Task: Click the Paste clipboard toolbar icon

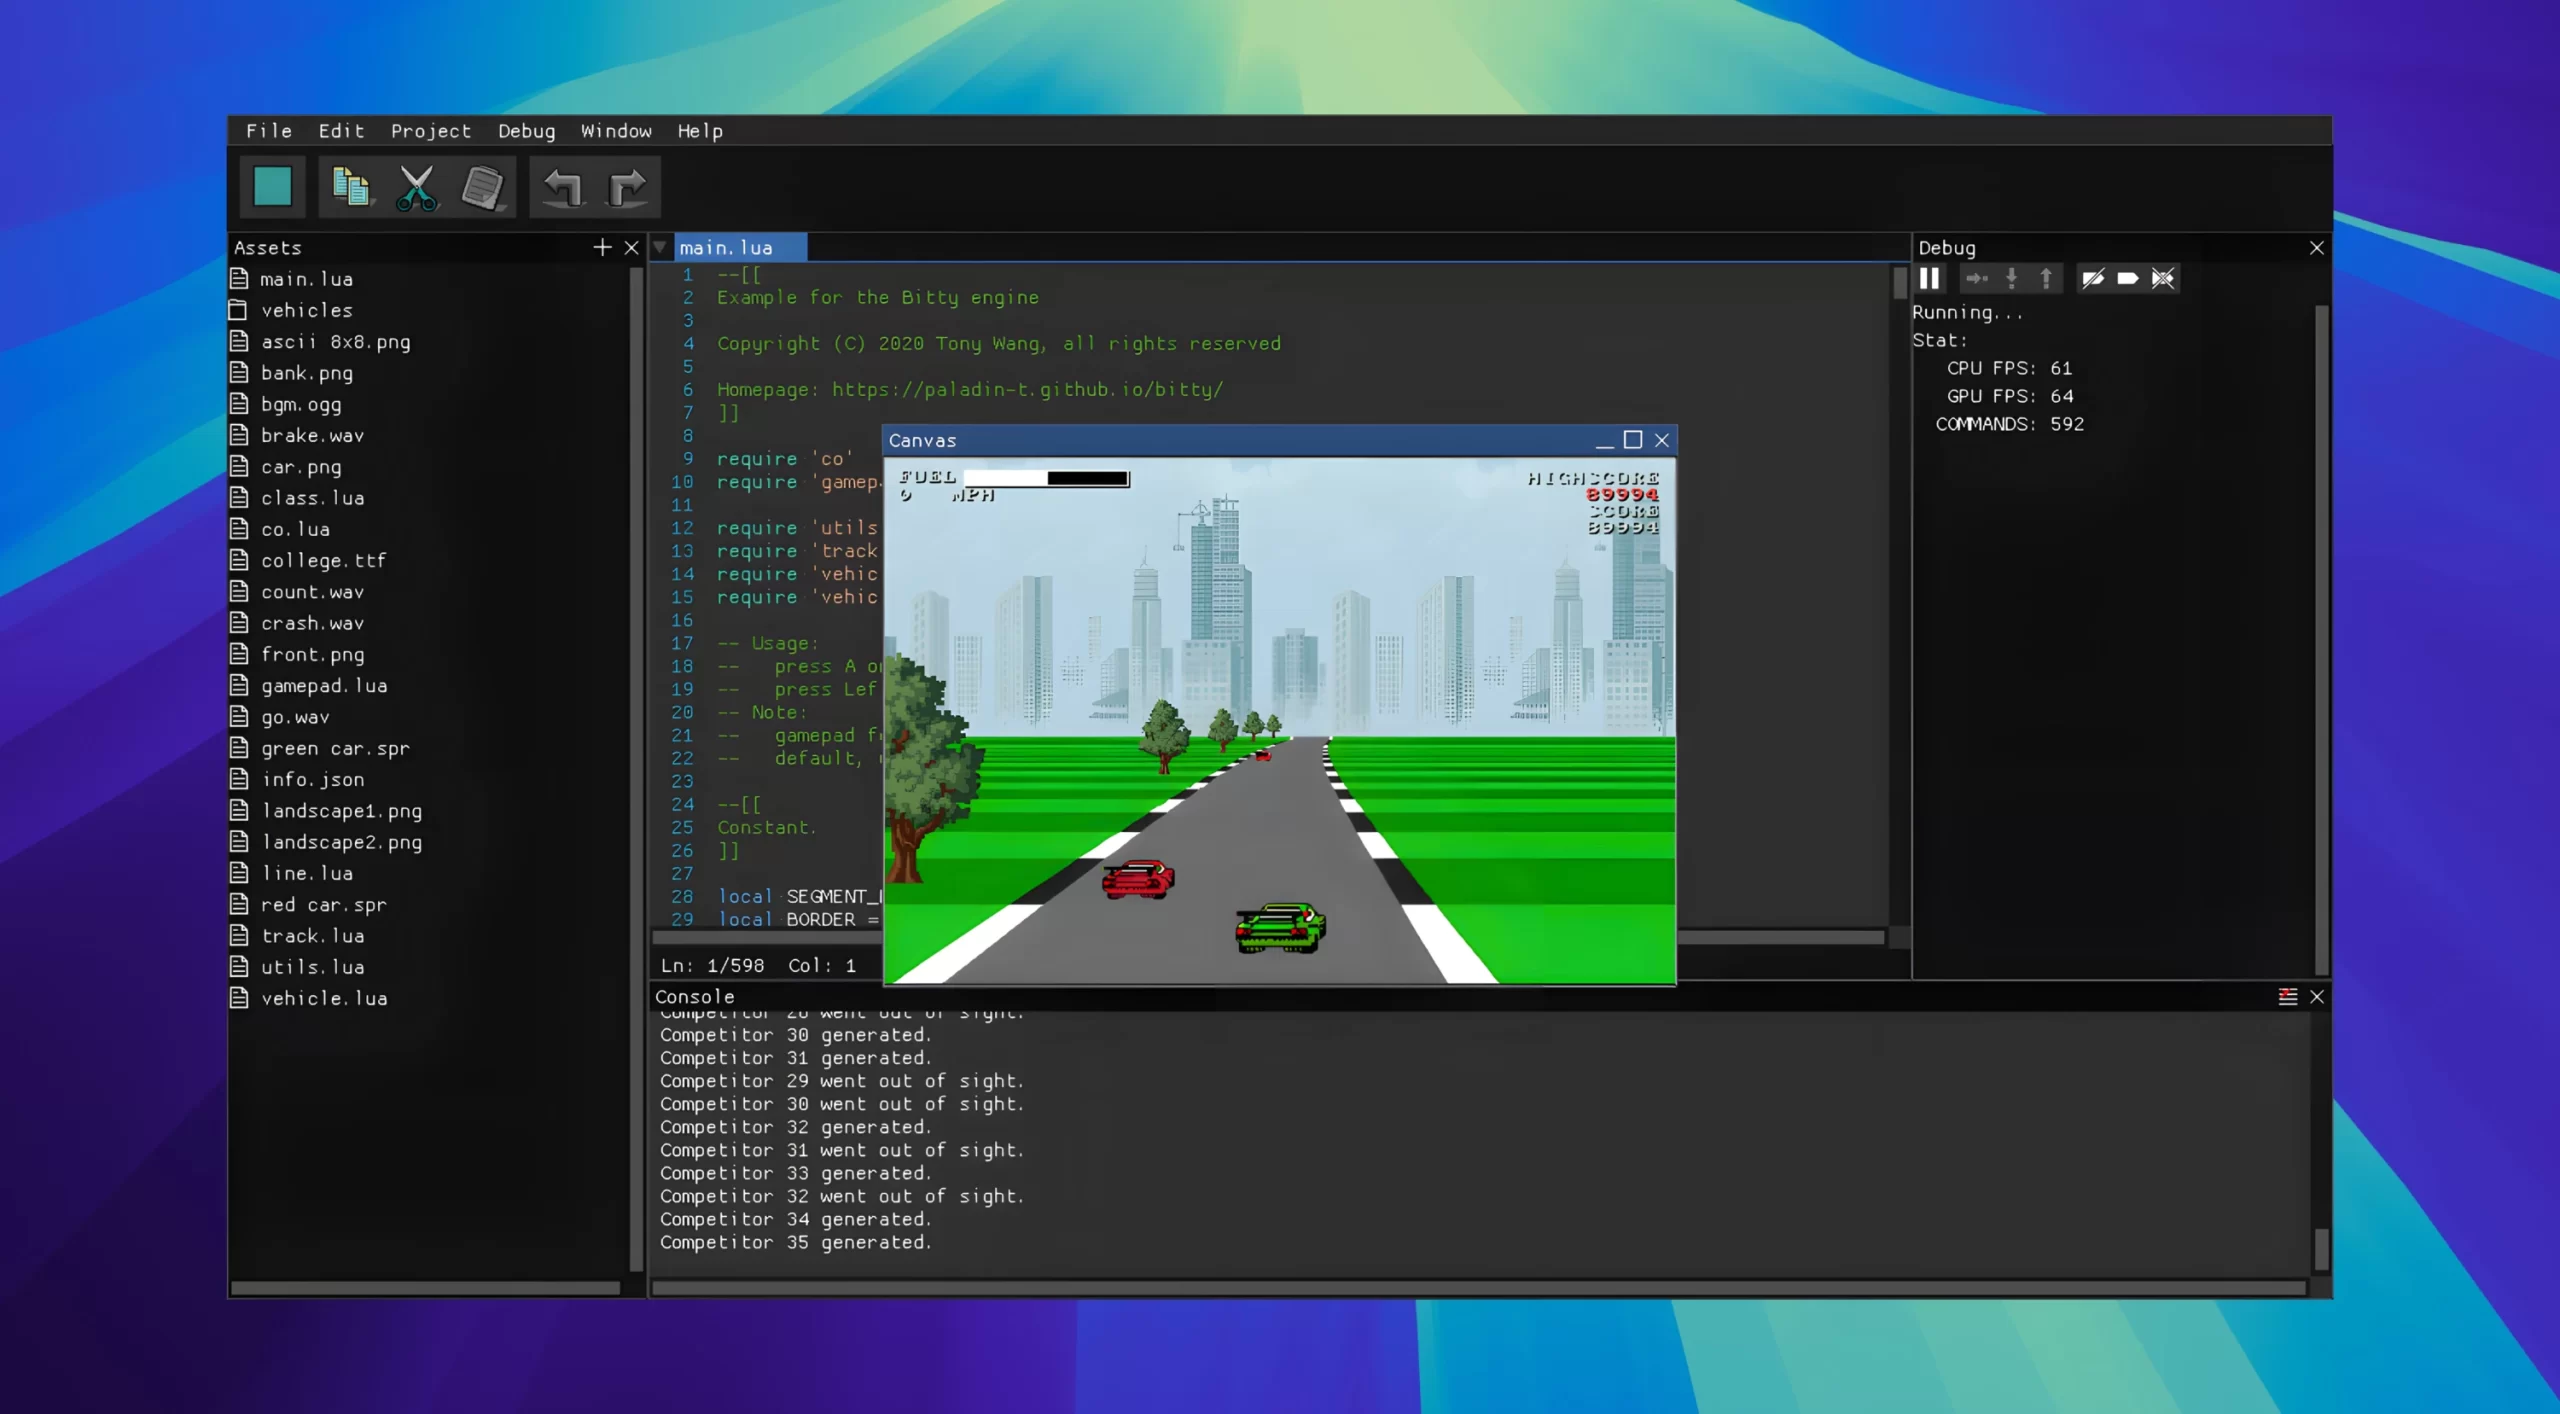Action: tap(483, 186)
